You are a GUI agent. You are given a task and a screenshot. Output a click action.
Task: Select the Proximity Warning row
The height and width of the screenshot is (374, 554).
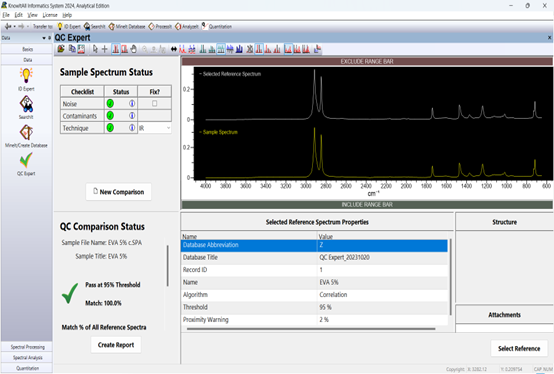(314, 320)
